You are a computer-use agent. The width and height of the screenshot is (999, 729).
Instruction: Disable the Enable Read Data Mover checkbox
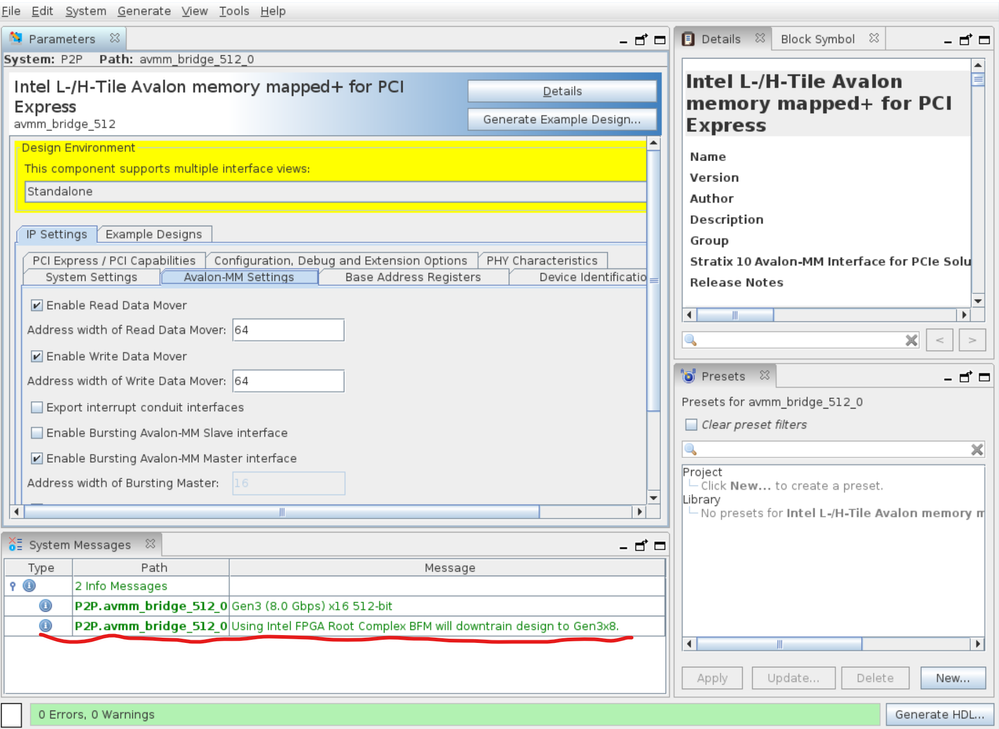tap(37, 305)
